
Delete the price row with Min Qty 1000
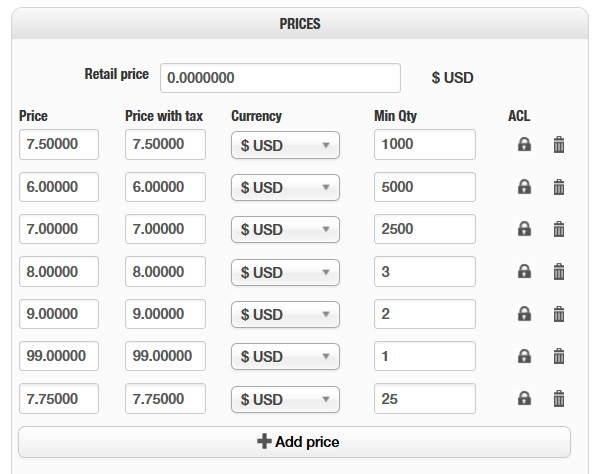coord(559,145)
